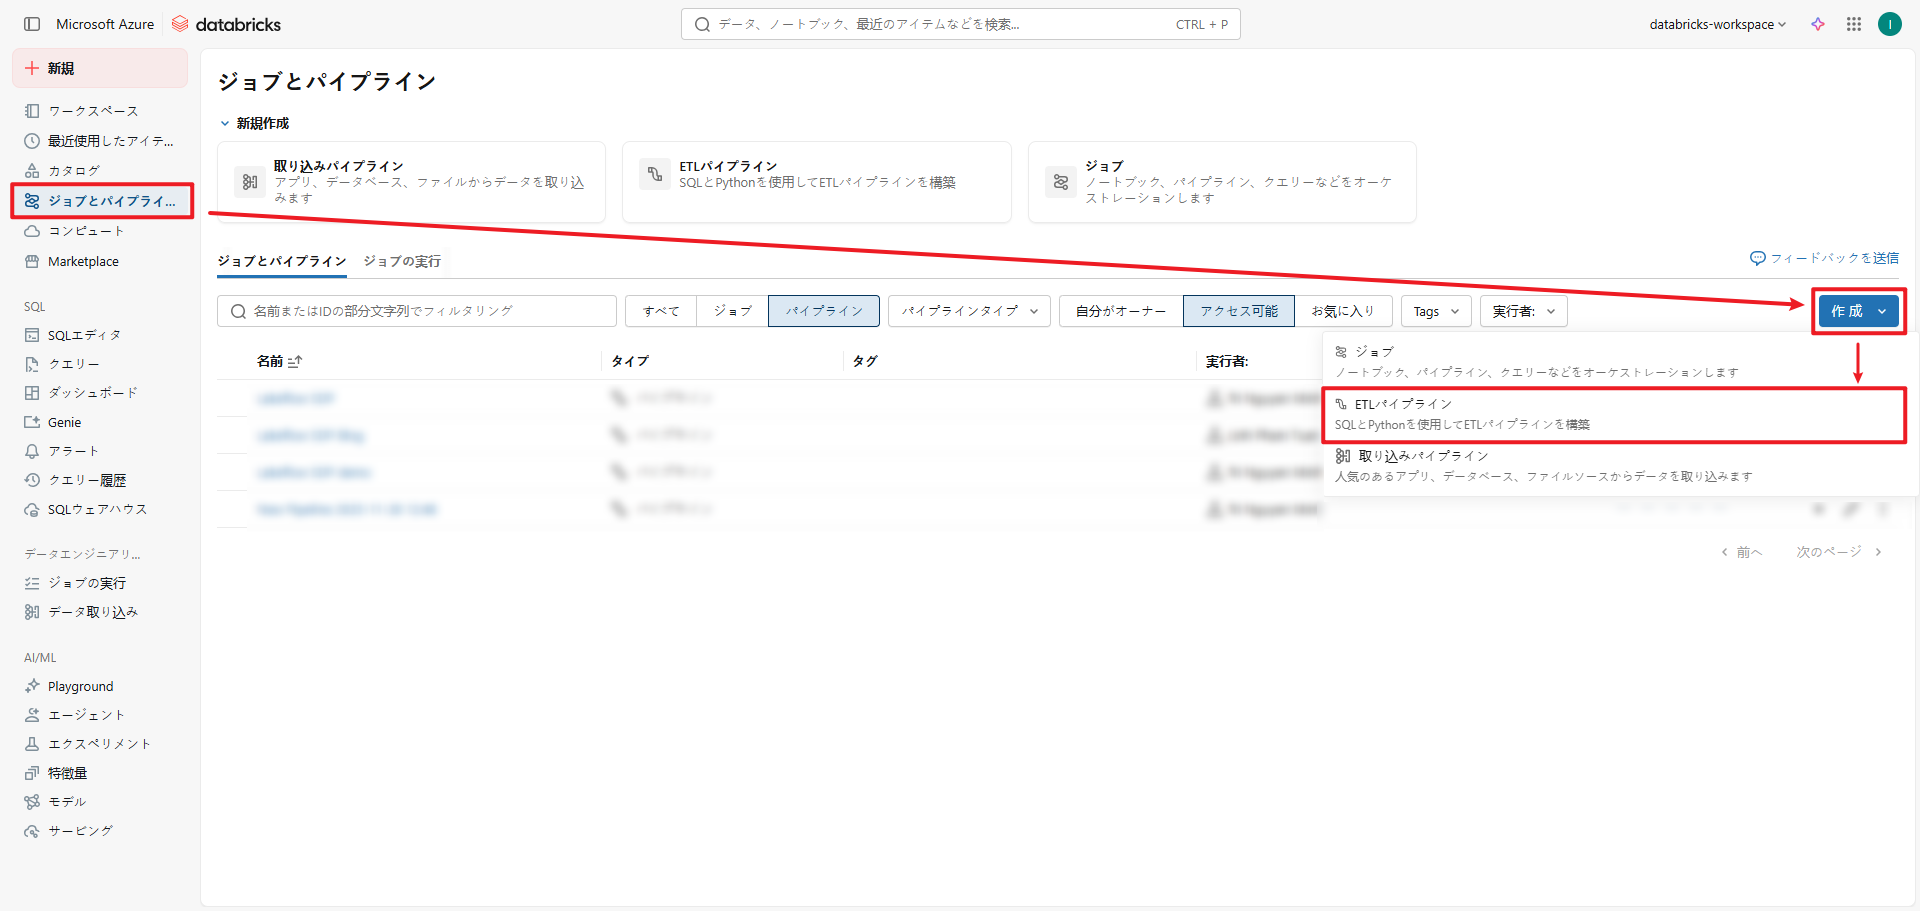Enable the 自分がオーナー filter
The image size is (1920, 911).
(x=1120, y=311)
